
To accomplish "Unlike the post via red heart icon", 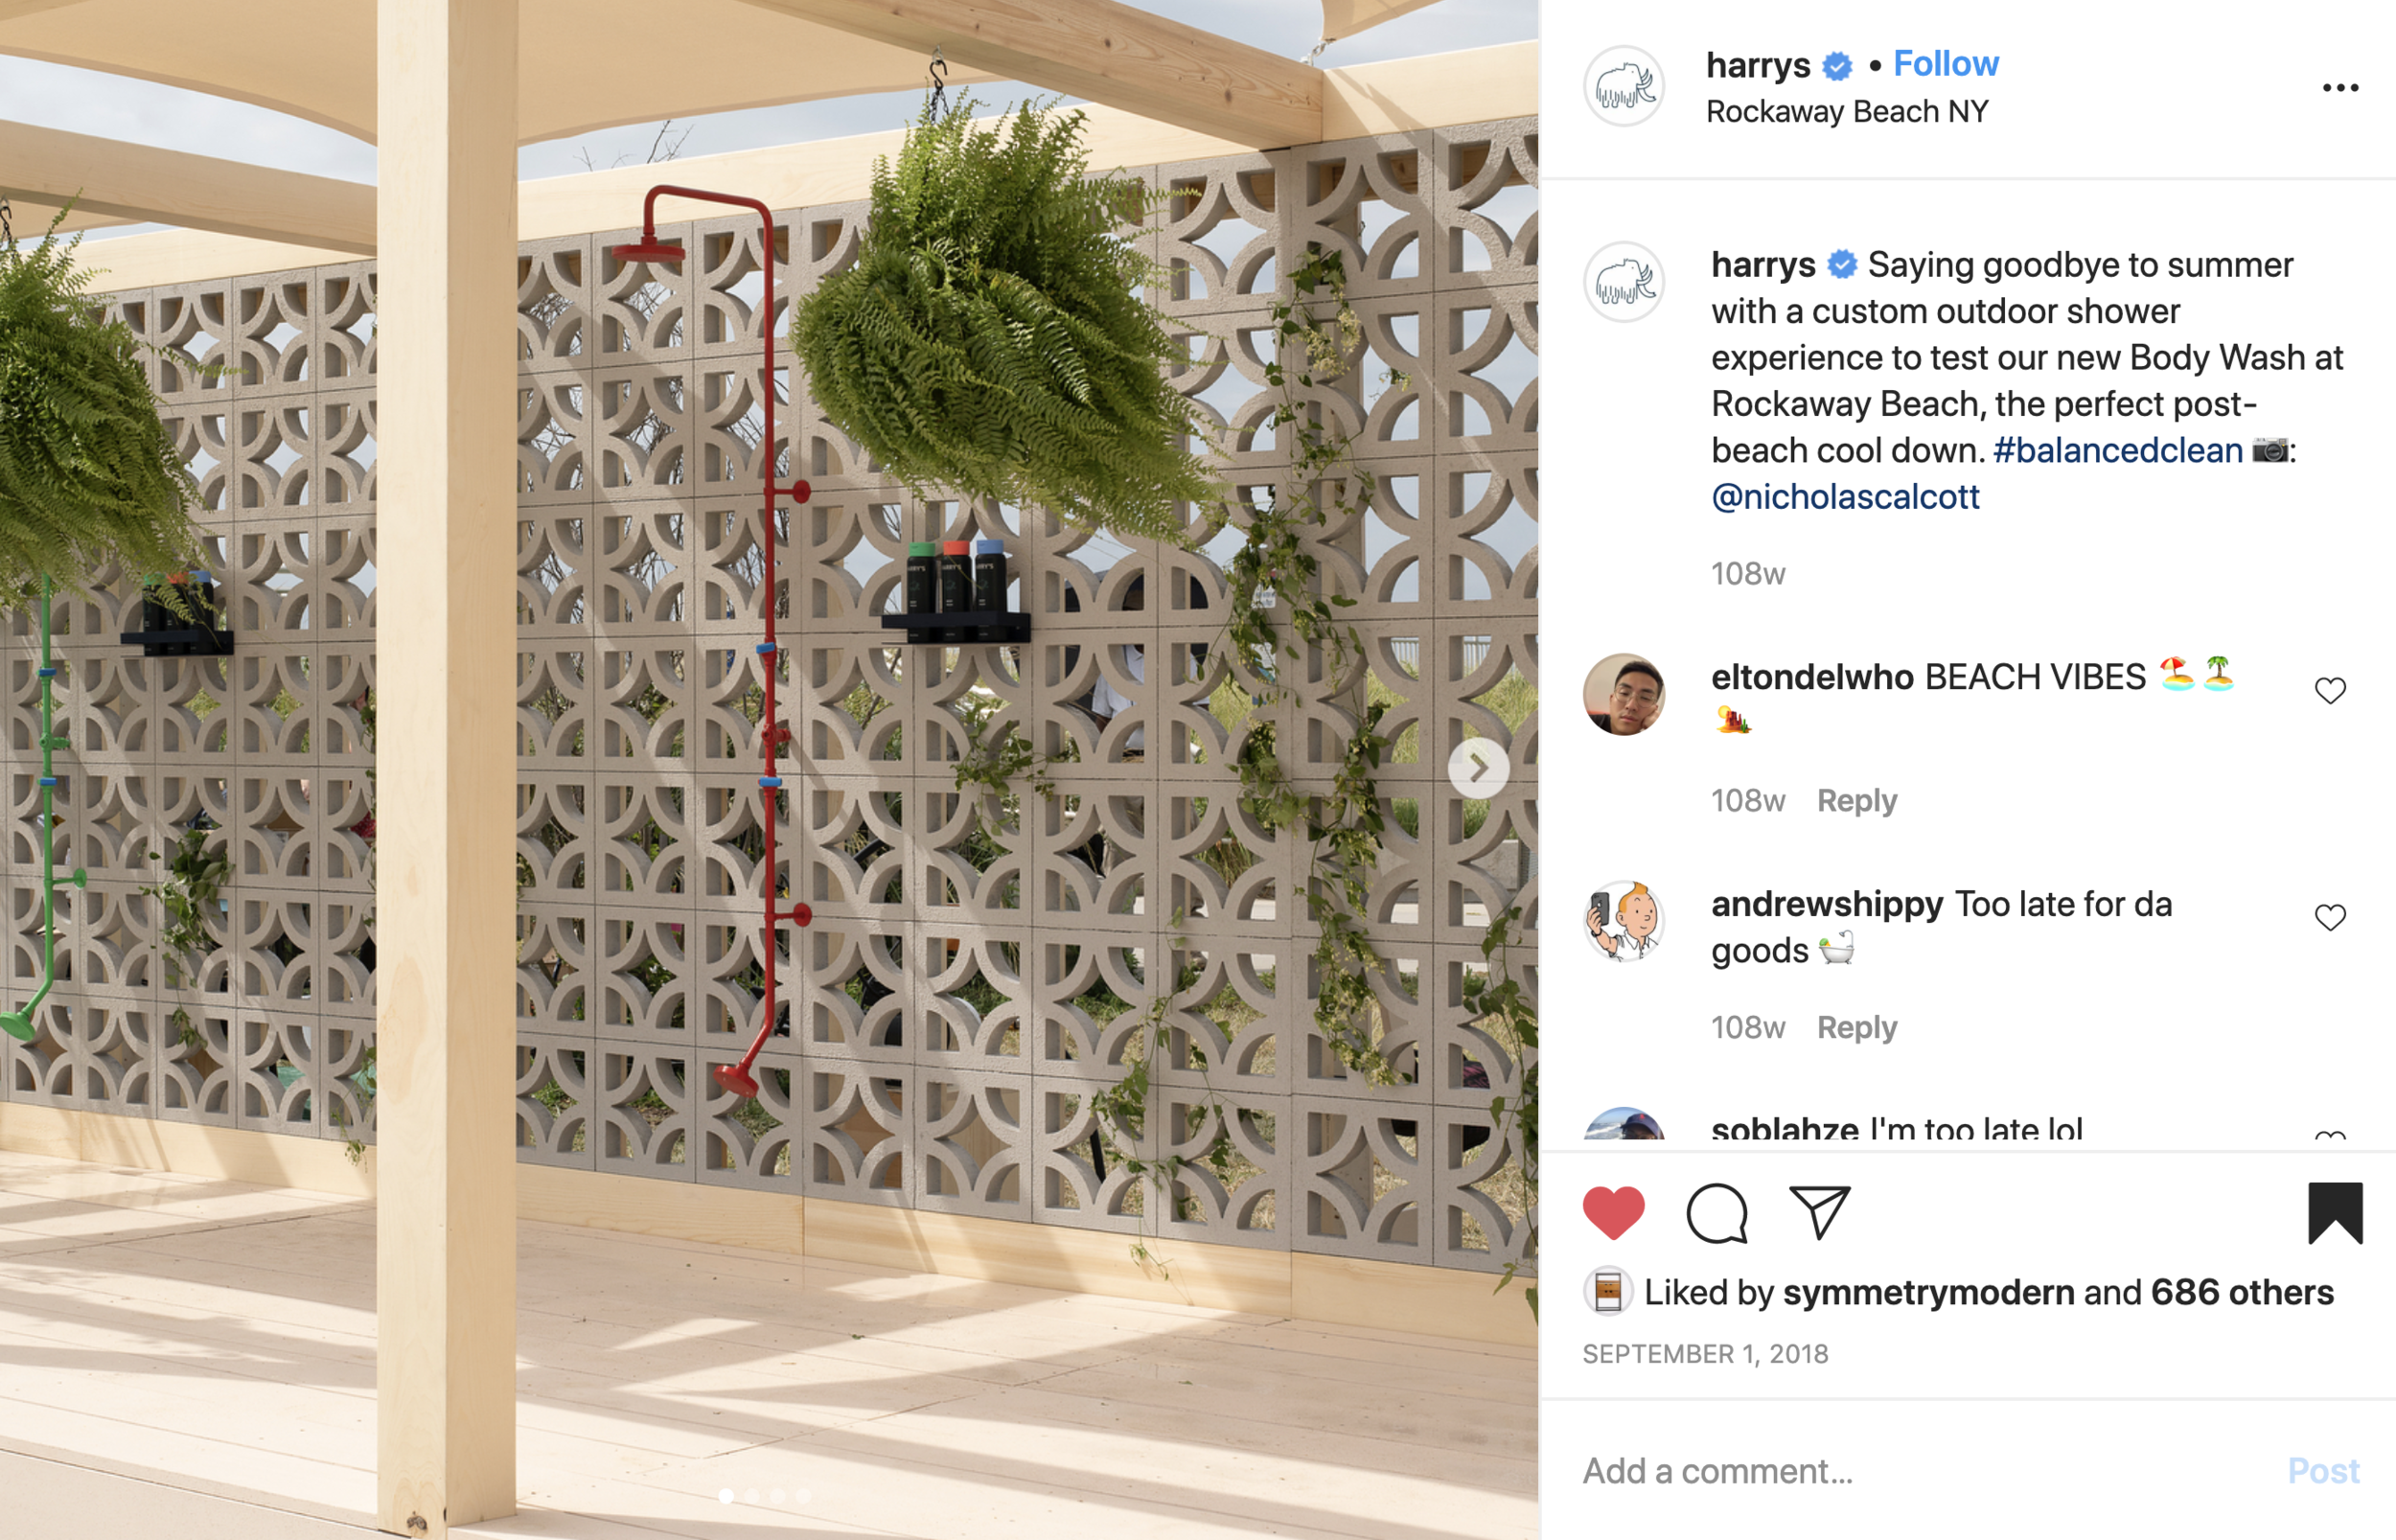I will coord(1613,1213).
